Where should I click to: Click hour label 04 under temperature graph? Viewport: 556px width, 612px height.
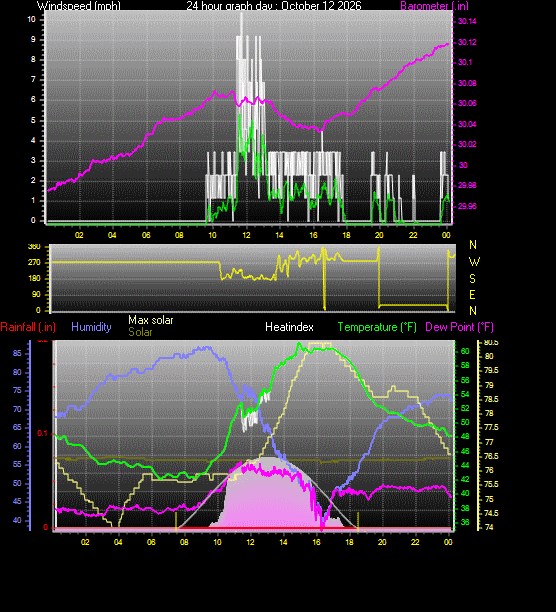pos(118,542)
